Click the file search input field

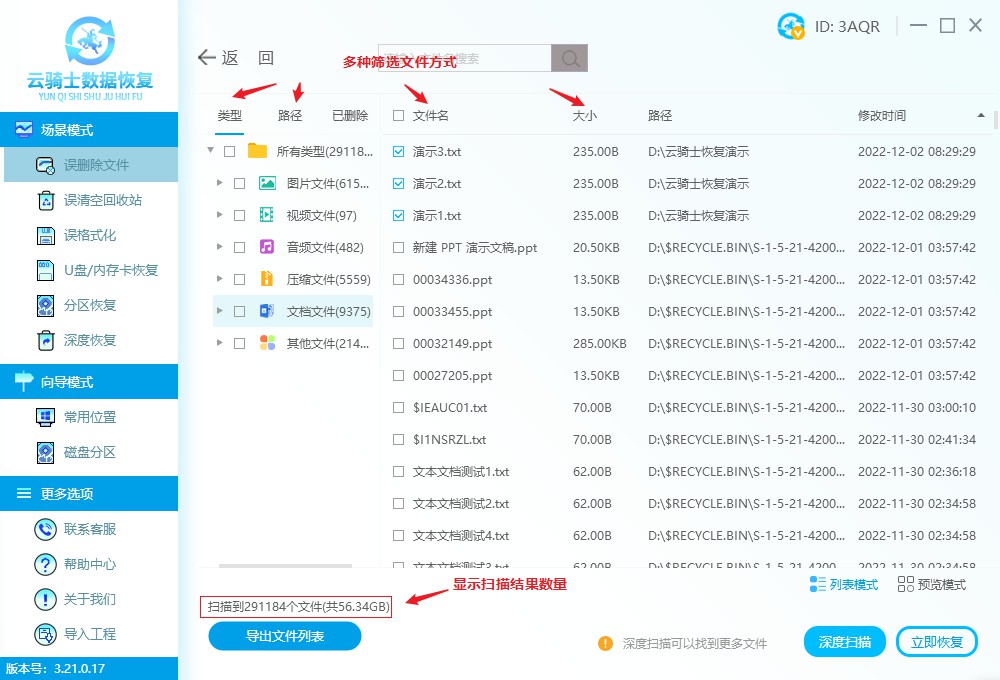tap(465, 59)
